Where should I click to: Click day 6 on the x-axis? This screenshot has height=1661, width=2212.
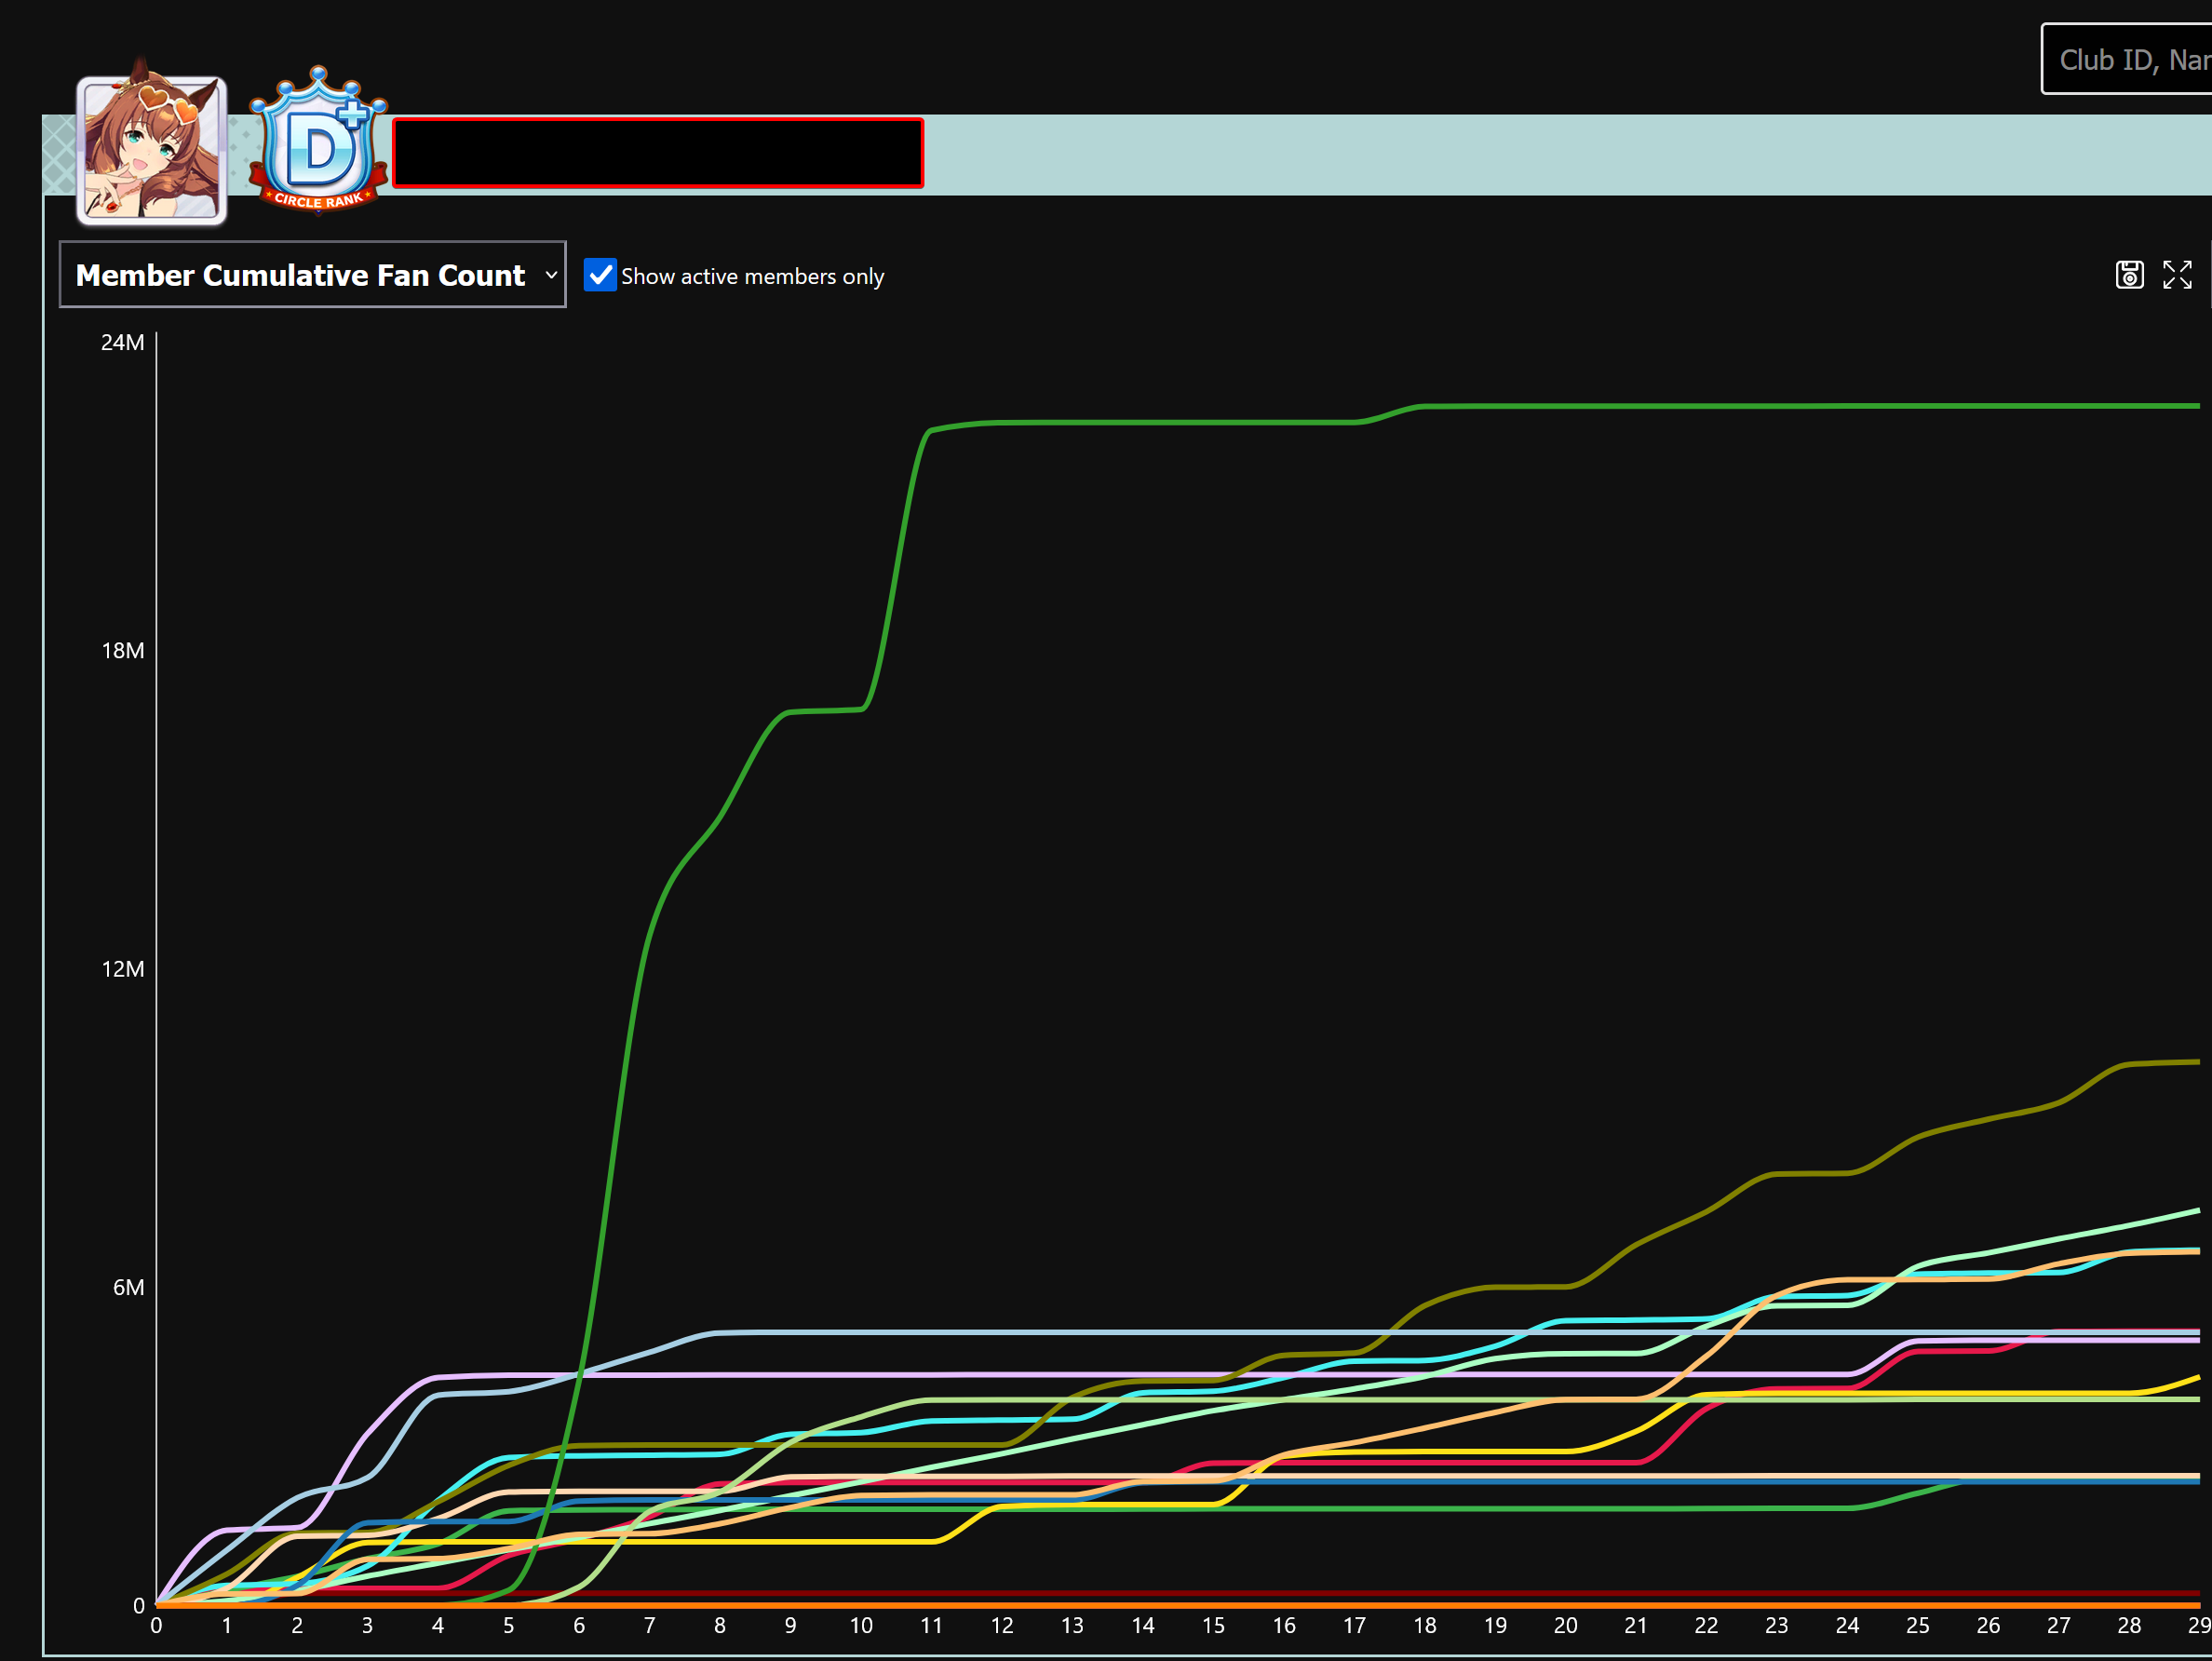coord(579,1626)
